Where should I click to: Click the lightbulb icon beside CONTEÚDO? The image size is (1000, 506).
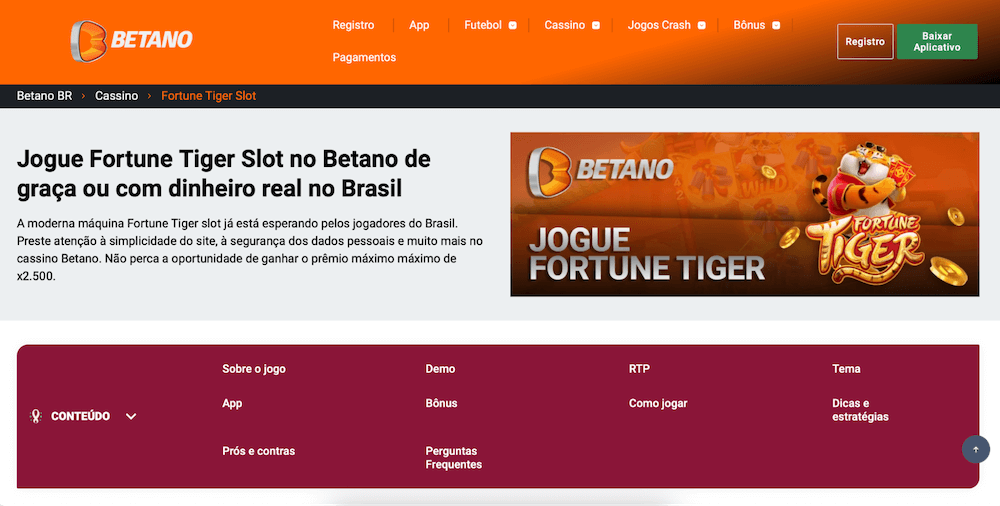36,416
